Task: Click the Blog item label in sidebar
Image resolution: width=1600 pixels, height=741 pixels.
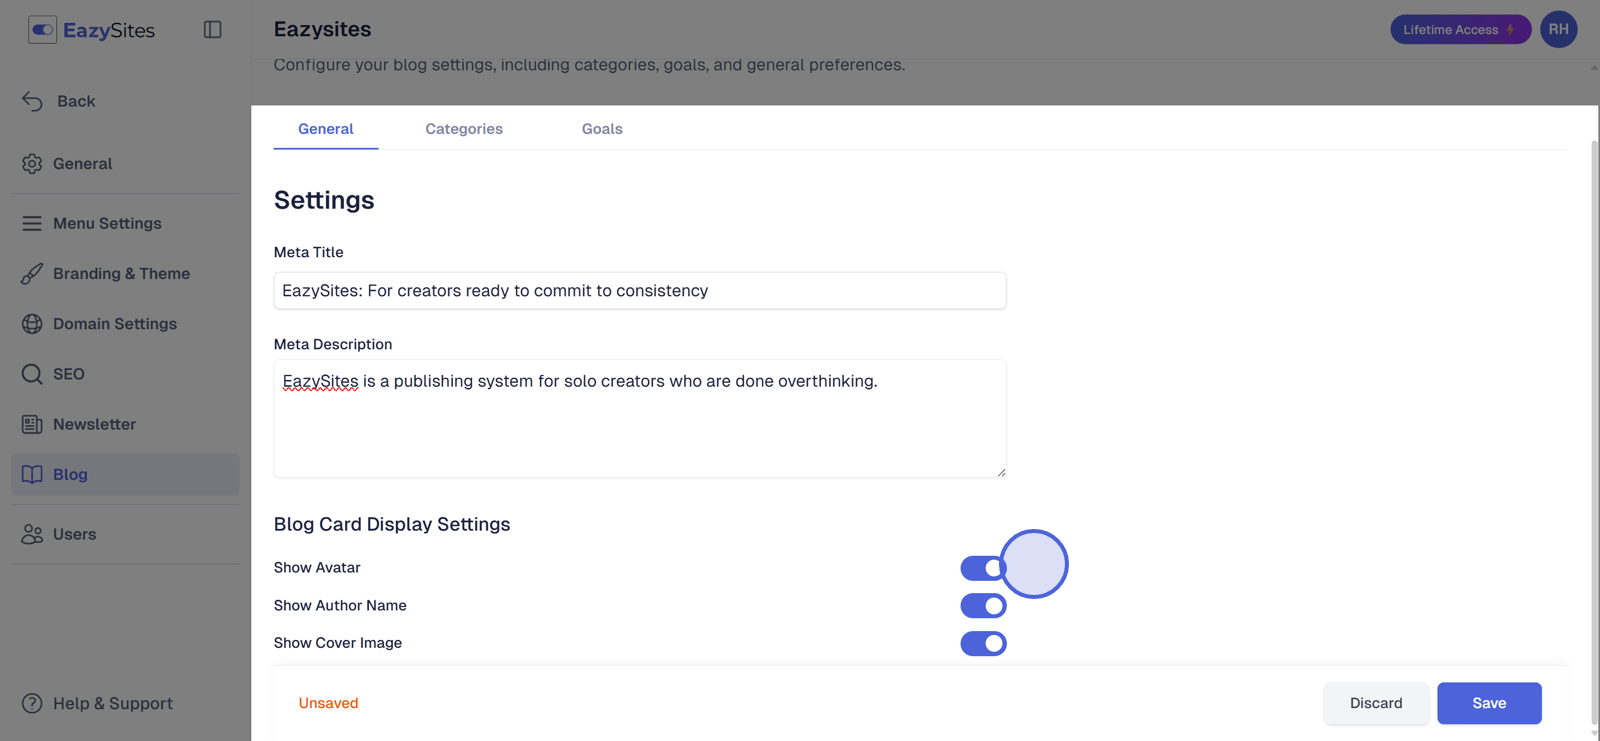Action: tap(70, 474)
